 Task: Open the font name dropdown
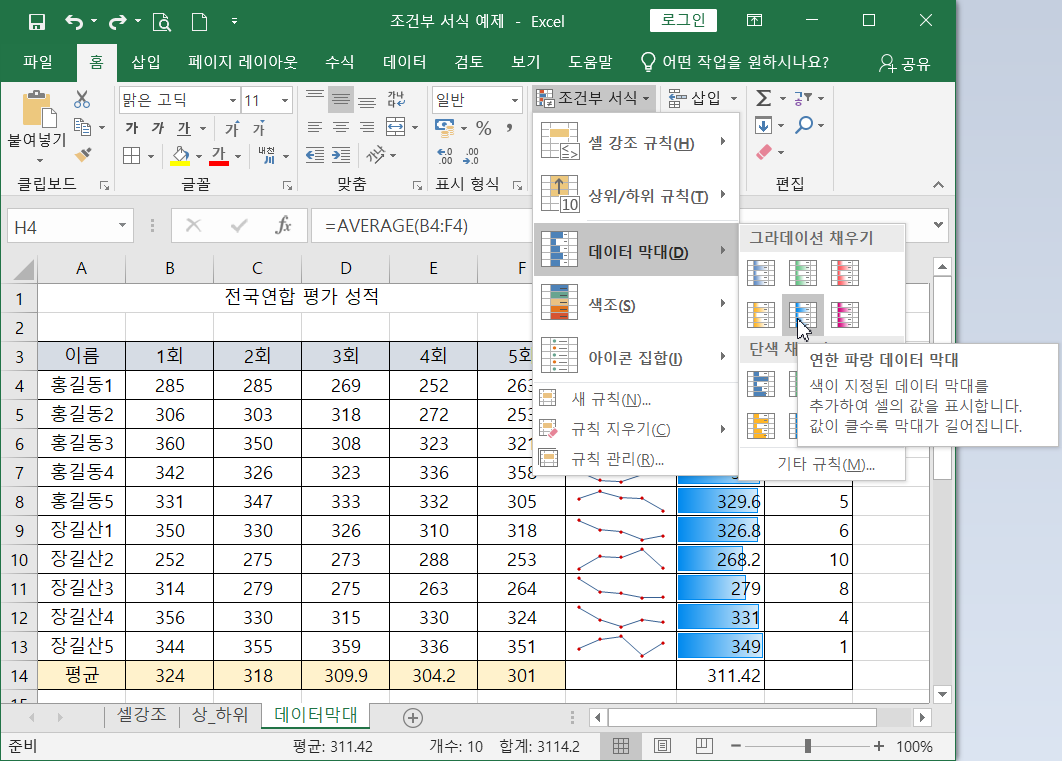click(x=232, y=100)
